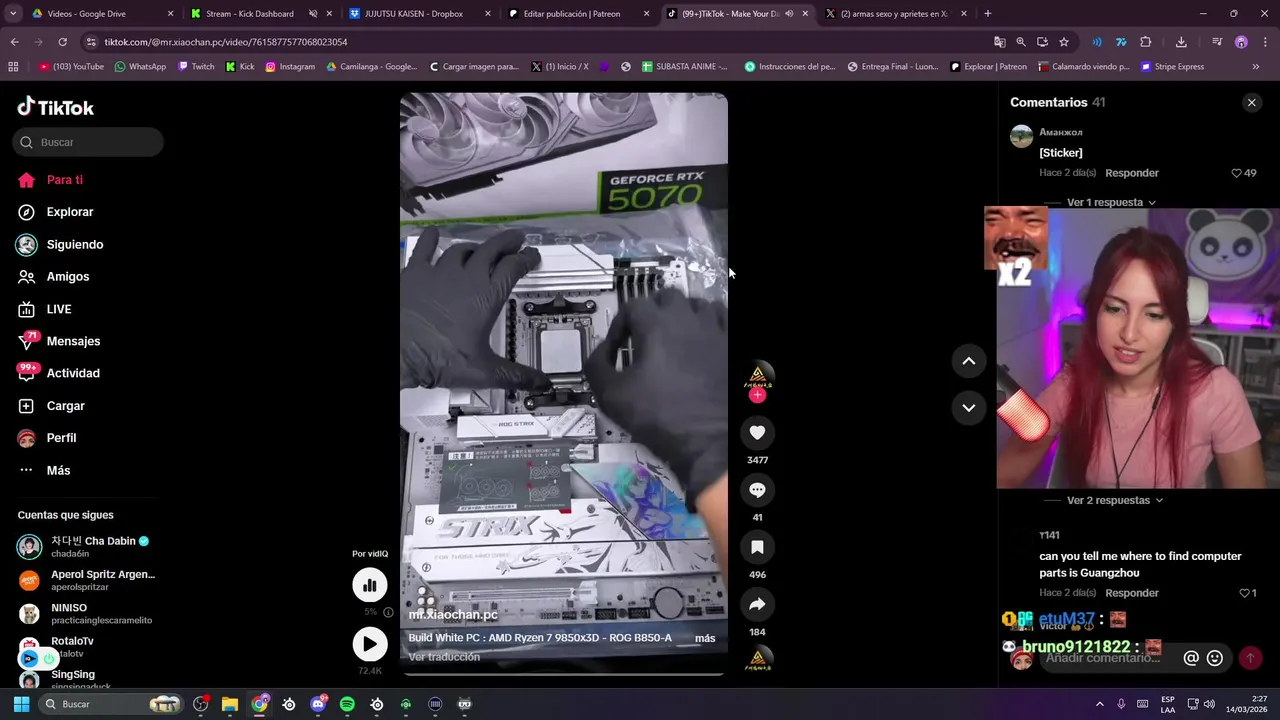The width and height of the screenshot is (1280, 720).
Task: Bookmark this page star icon
Action: coord(1064,42)
